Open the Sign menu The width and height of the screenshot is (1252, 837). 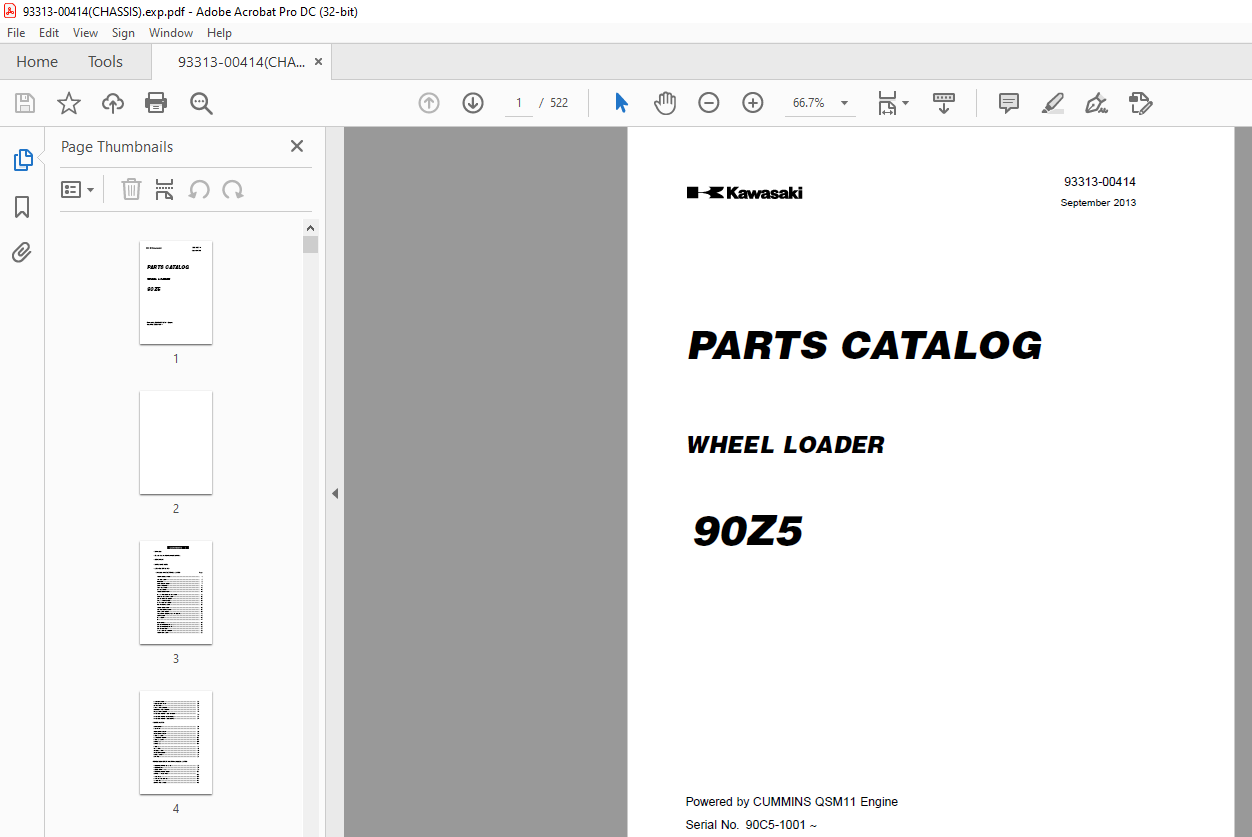click(124, 33)
